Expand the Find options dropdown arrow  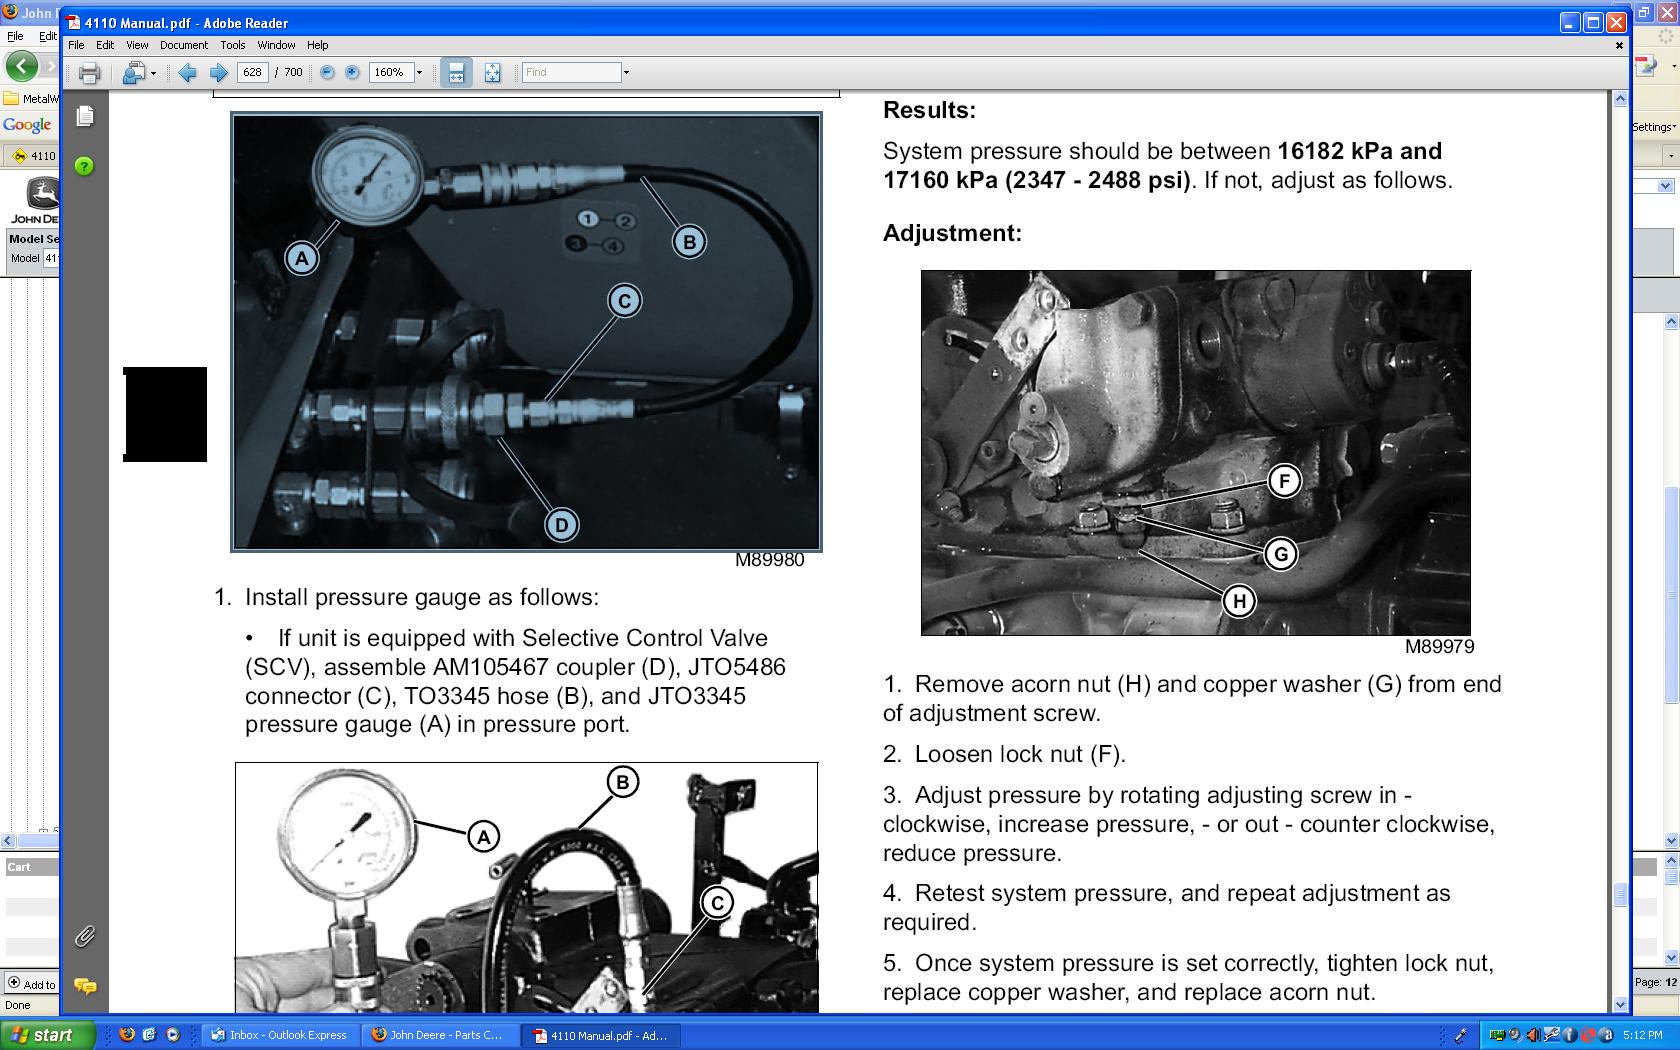(626, 73)
